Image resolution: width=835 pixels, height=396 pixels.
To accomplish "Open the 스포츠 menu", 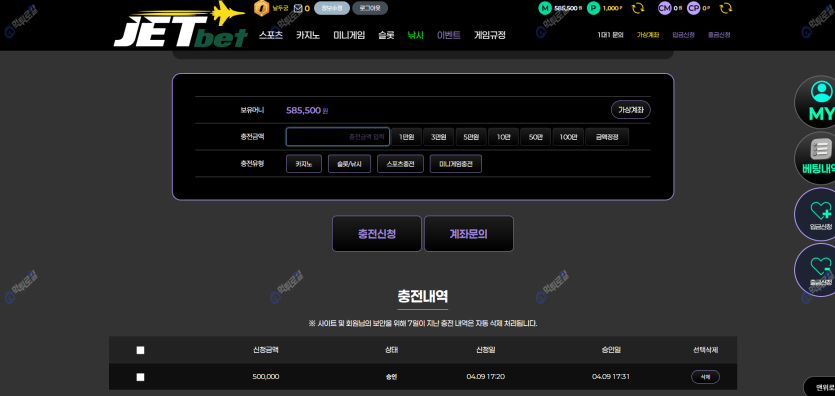I will pyautogui.click(x=271, y=35).
